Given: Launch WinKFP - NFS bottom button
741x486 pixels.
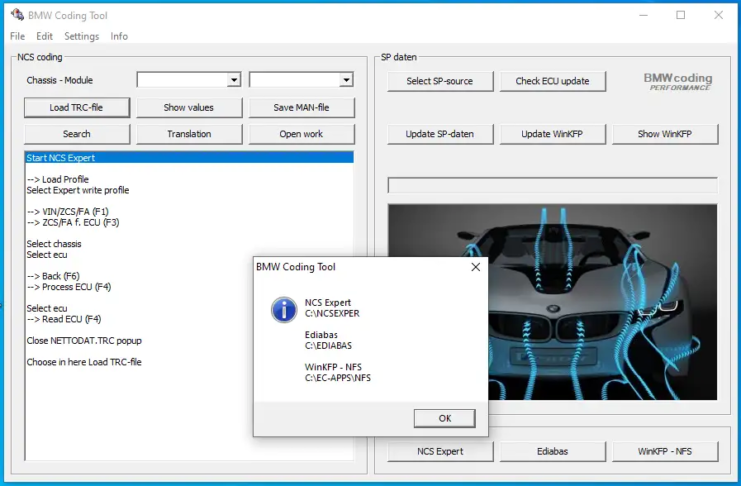Looking at the screenshot, I should 665,451.
